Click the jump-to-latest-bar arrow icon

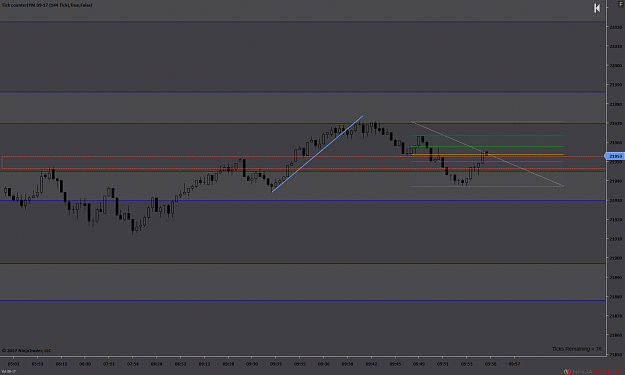pyautogui.click(x=597, y=8)
